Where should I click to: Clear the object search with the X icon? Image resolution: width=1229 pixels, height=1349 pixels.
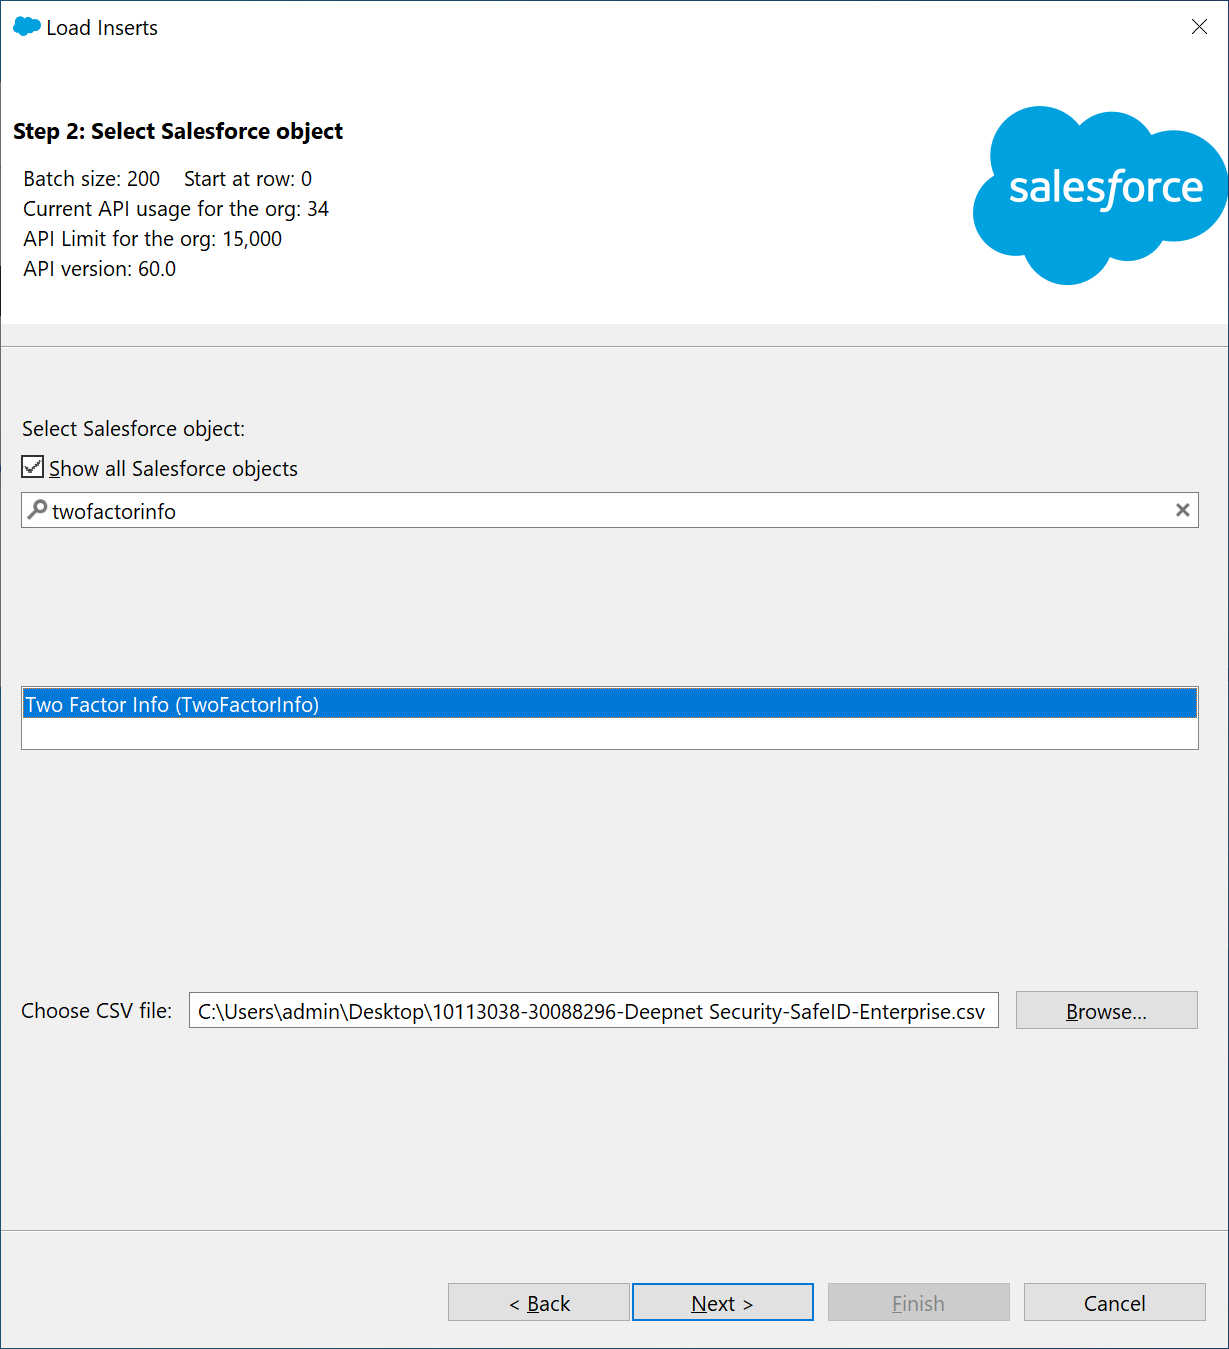(1183, 510)
